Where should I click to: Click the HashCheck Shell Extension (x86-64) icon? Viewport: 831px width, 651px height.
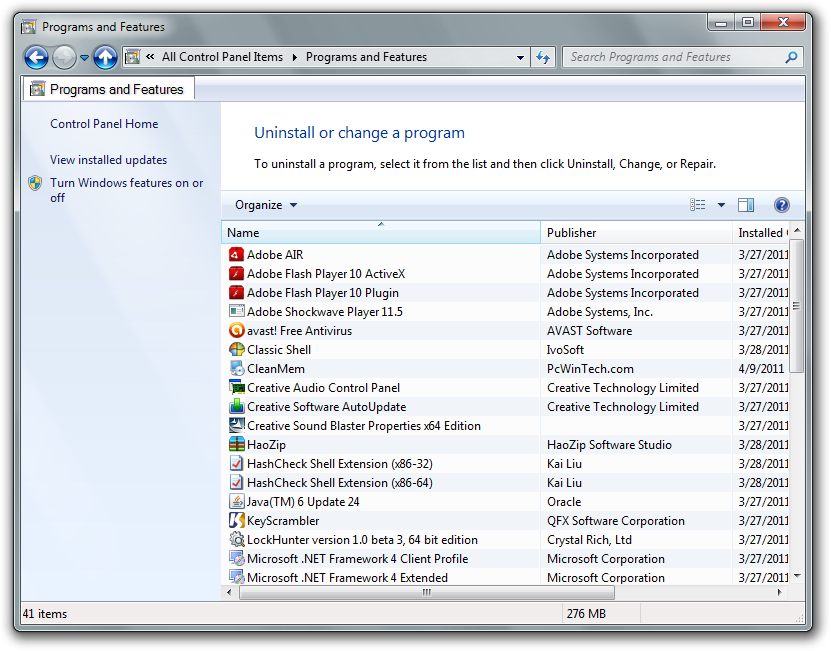[x=236, y=482]
